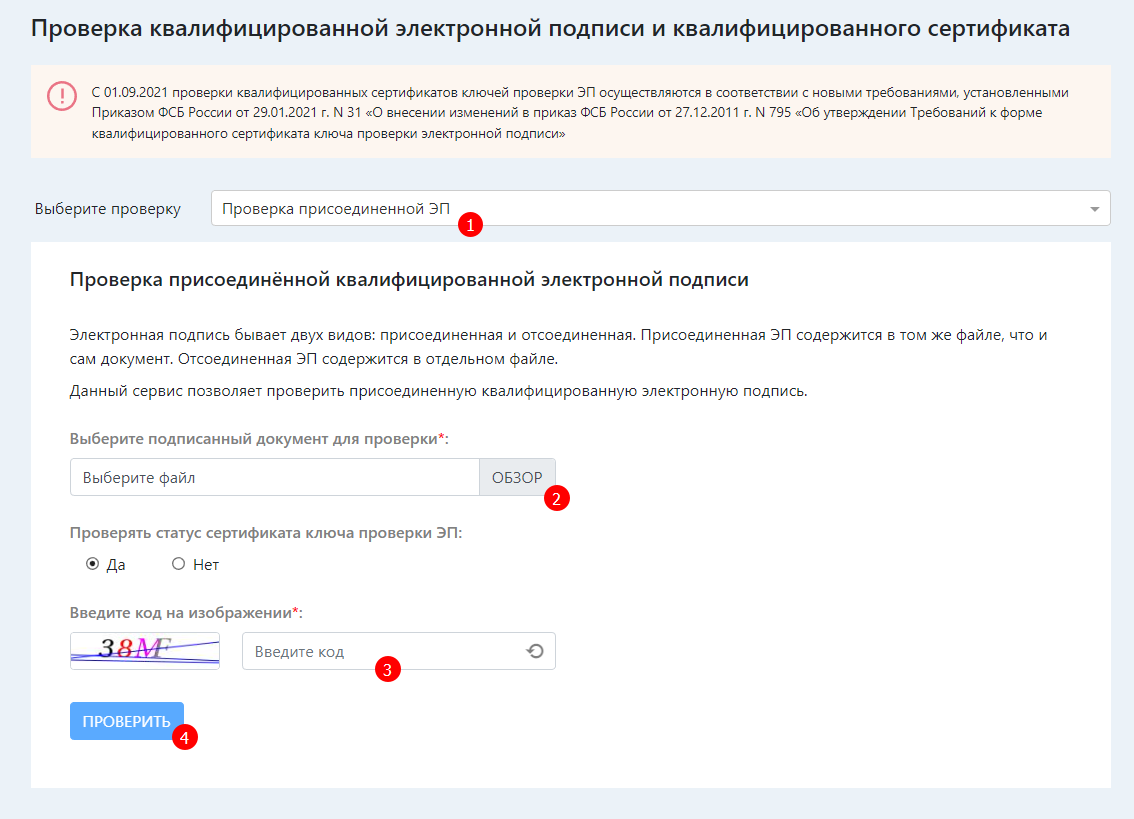Click label "Проверять статус сертификата ключа проверки ЭП"
The width and height of the screenshot is (1134, 819).
(266, 532)
